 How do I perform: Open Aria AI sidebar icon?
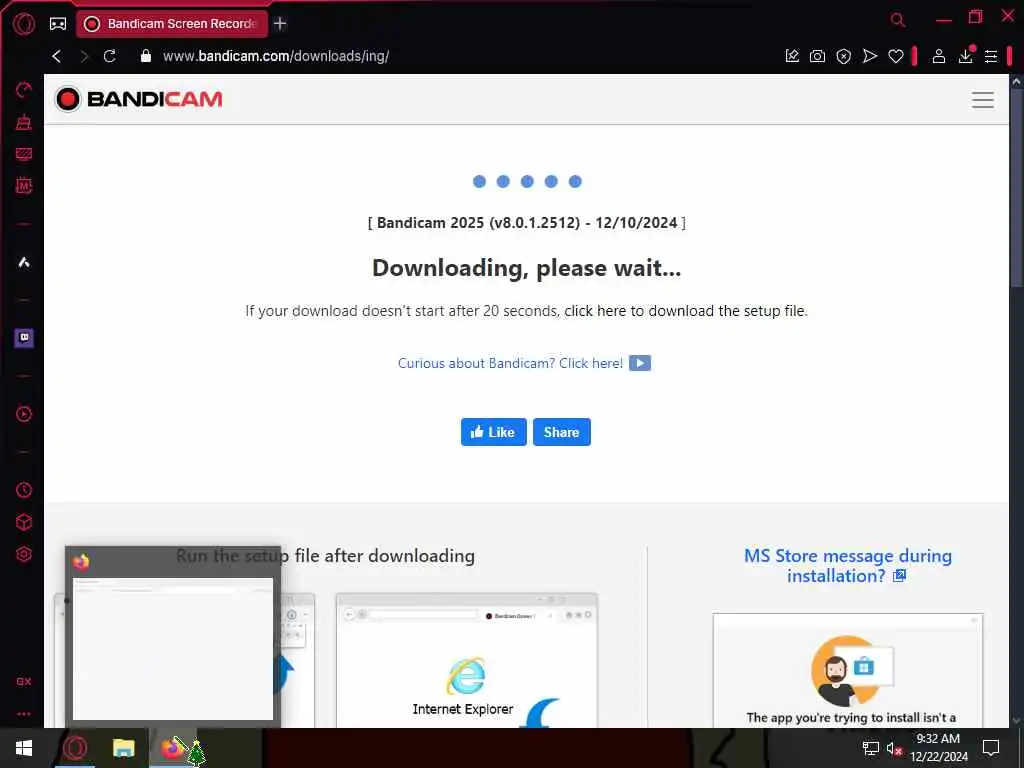(x=24, y=263)
